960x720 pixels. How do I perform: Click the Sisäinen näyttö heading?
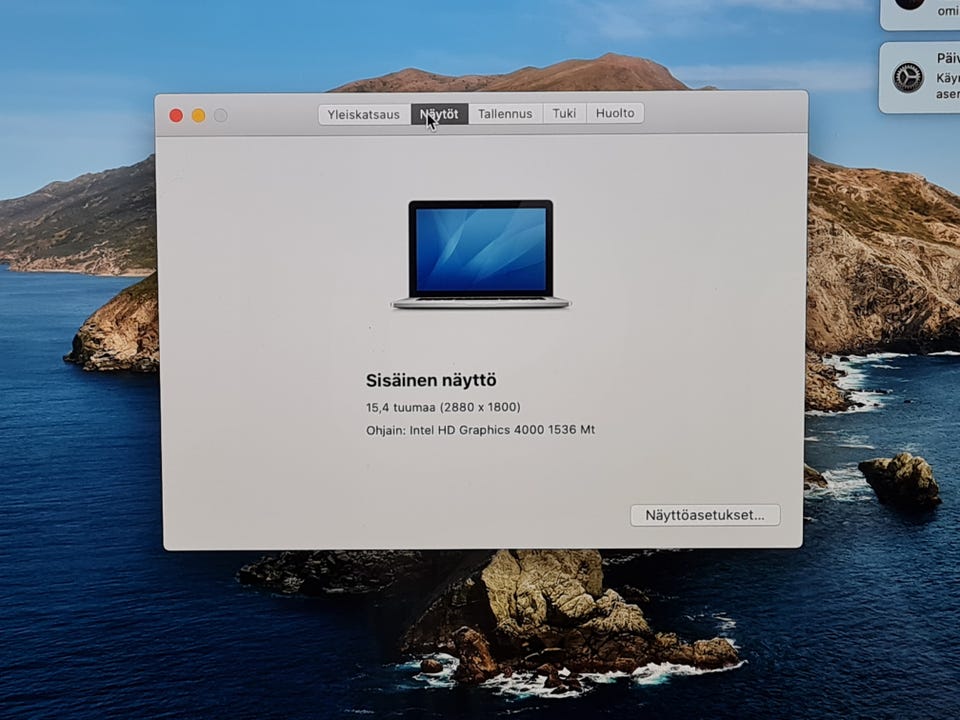(x=431, y=380)
